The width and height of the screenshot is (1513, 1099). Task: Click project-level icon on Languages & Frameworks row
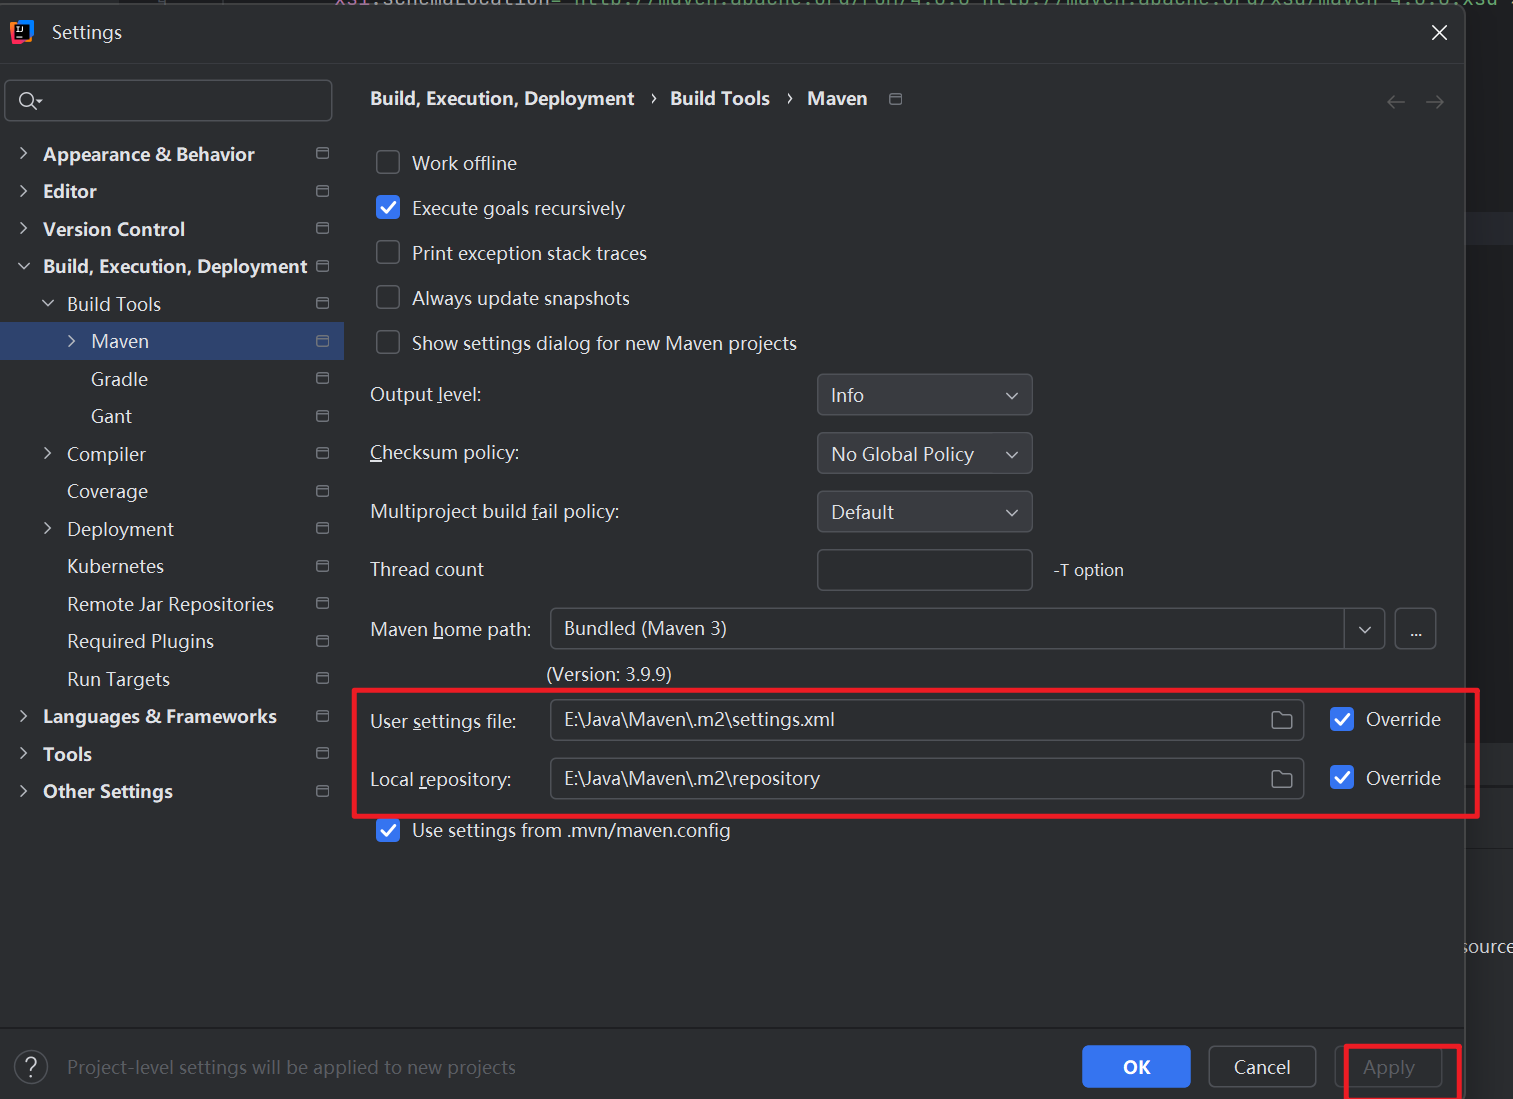[x=322, y=716]
